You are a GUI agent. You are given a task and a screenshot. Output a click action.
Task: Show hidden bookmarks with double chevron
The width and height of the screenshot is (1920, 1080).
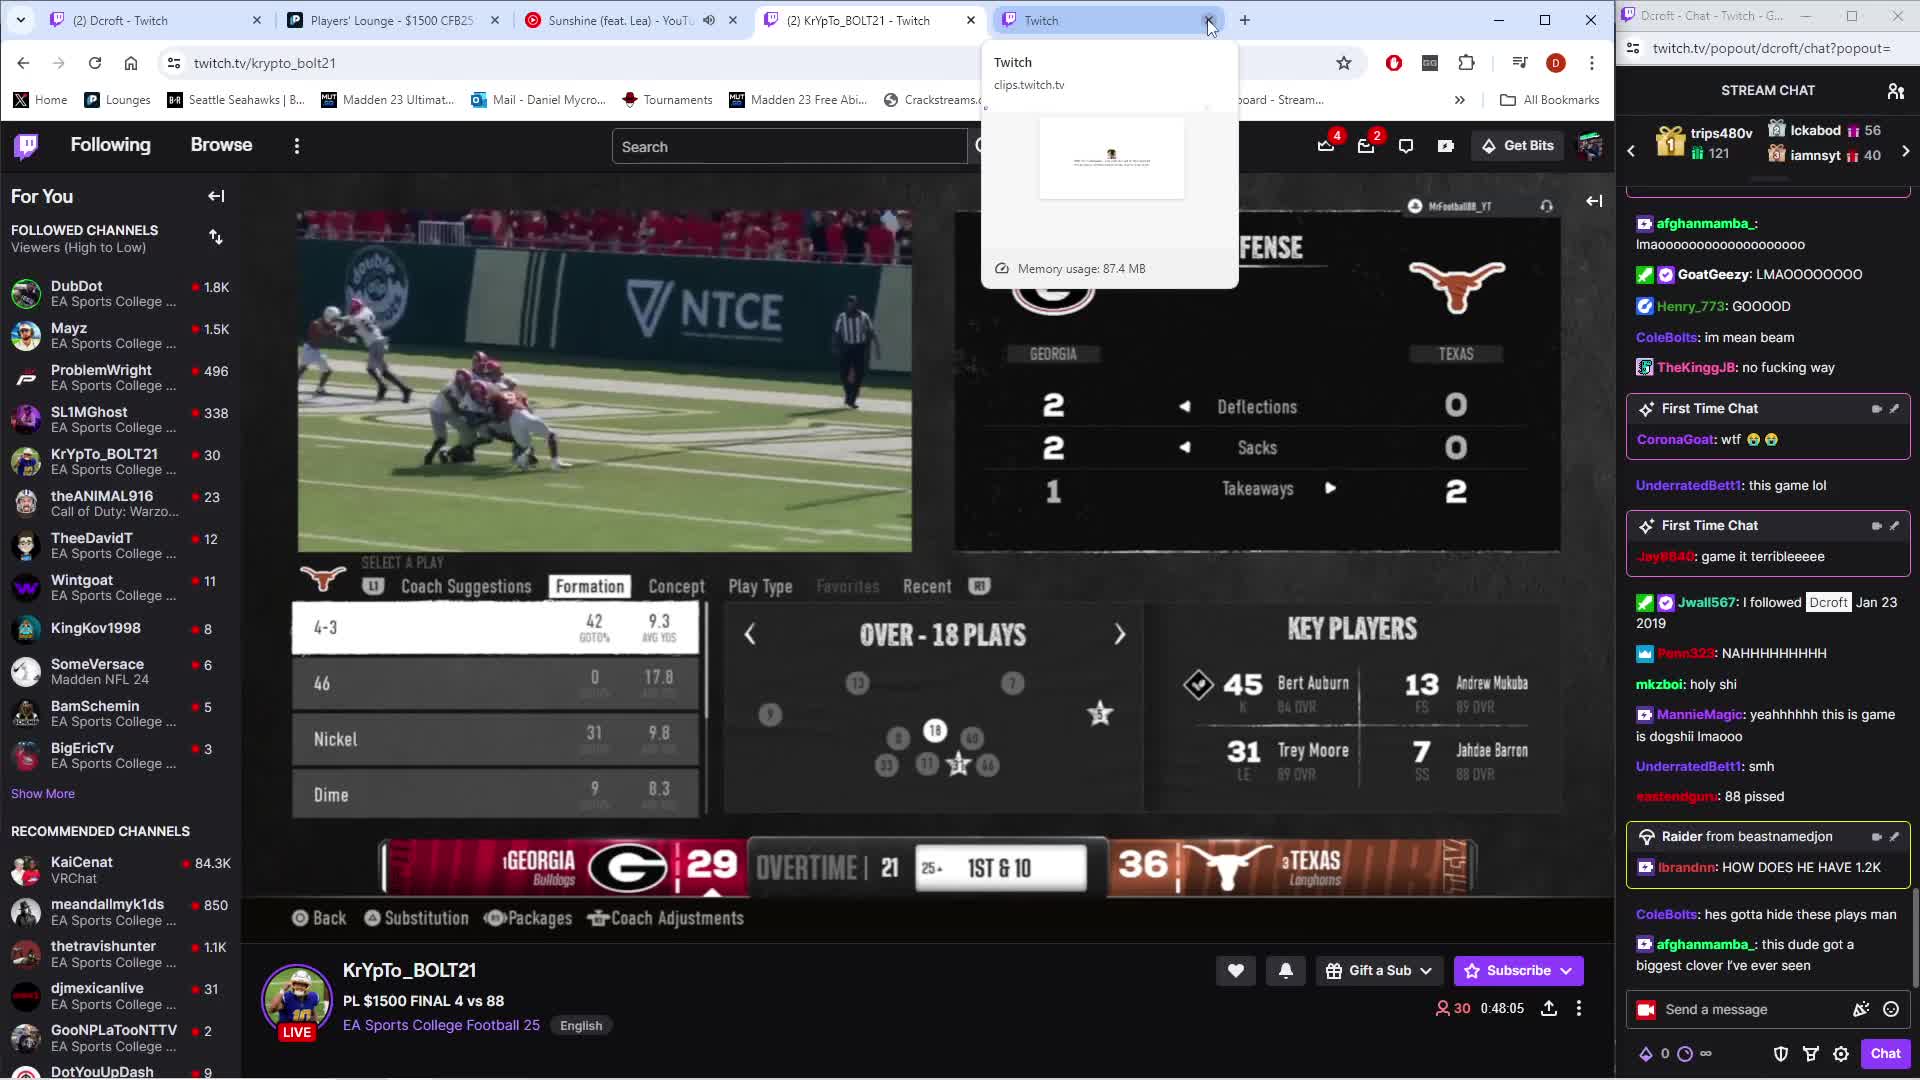(x=1460, y=100)
